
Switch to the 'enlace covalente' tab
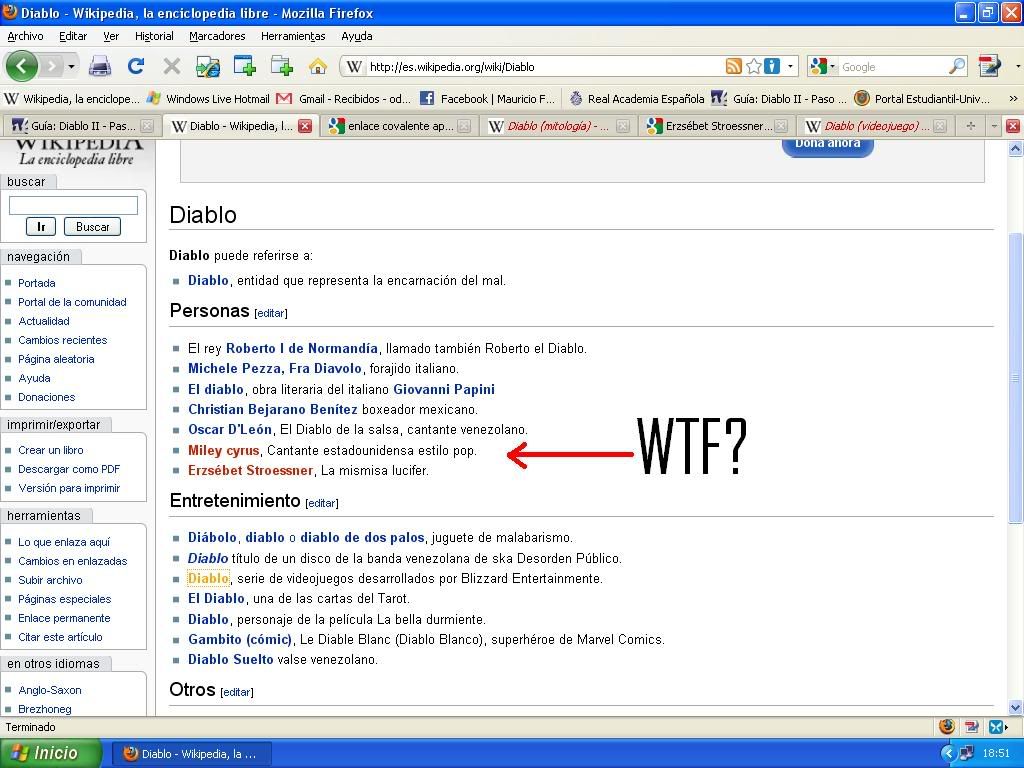coord(399,126)
